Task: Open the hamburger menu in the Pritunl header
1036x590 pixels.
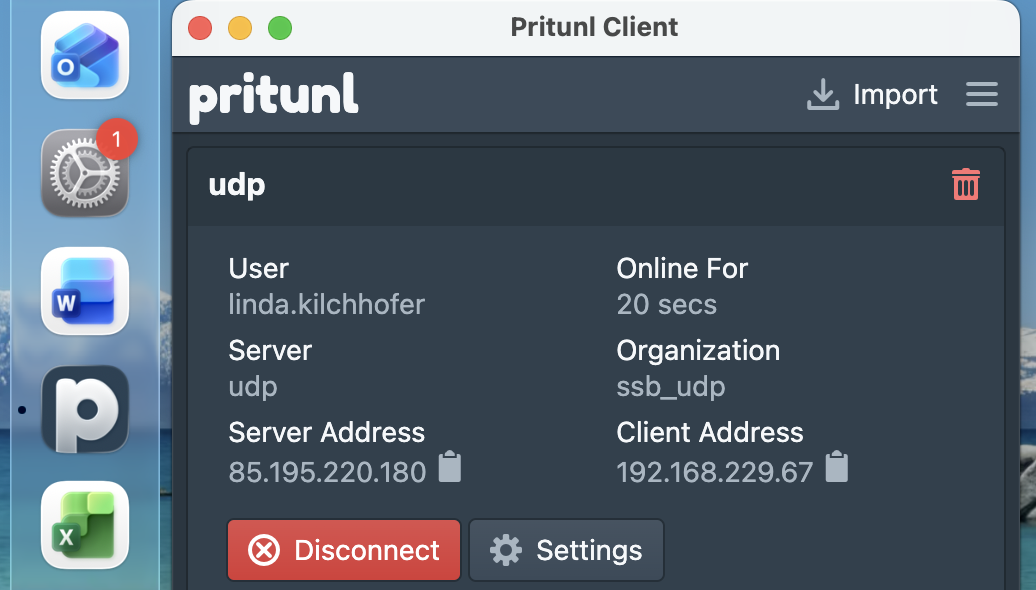Action: point(981,95)
